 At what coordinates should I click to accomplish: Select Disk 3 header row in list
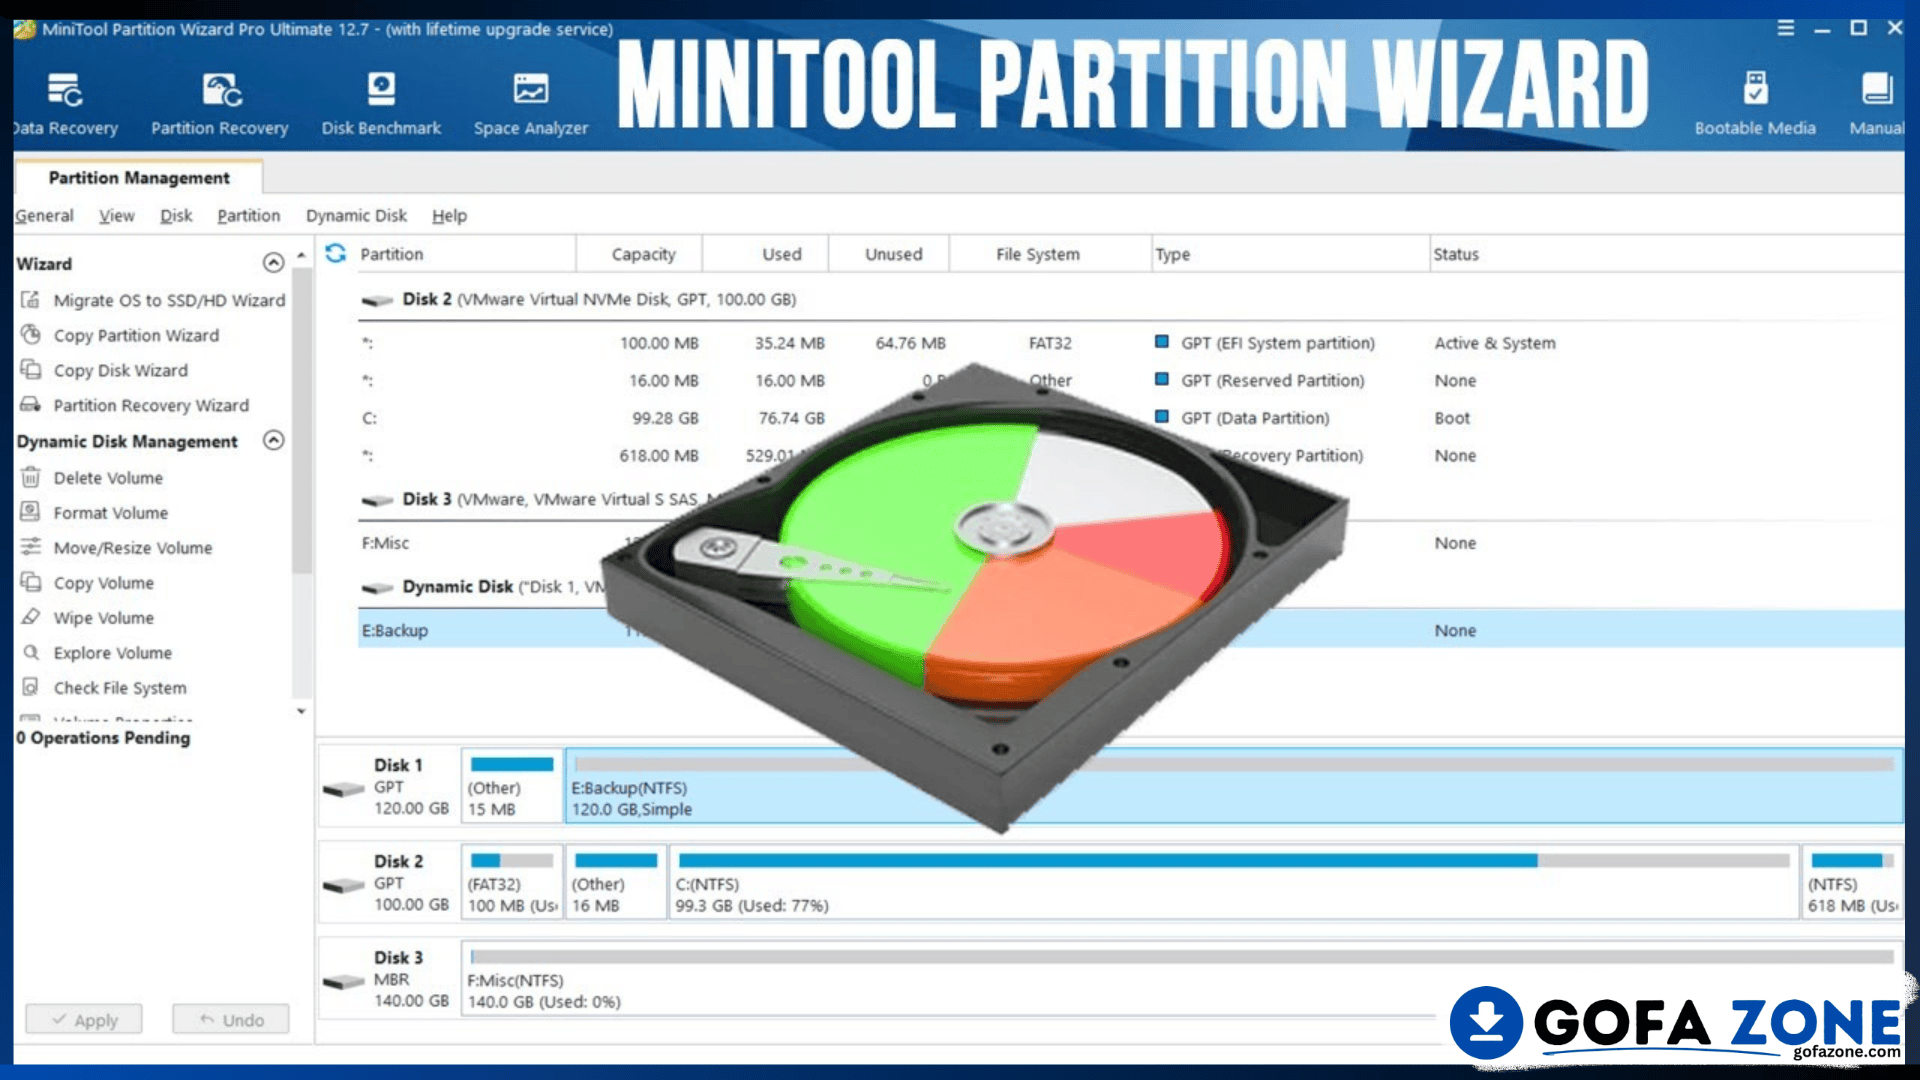(x=1130, y=499)
